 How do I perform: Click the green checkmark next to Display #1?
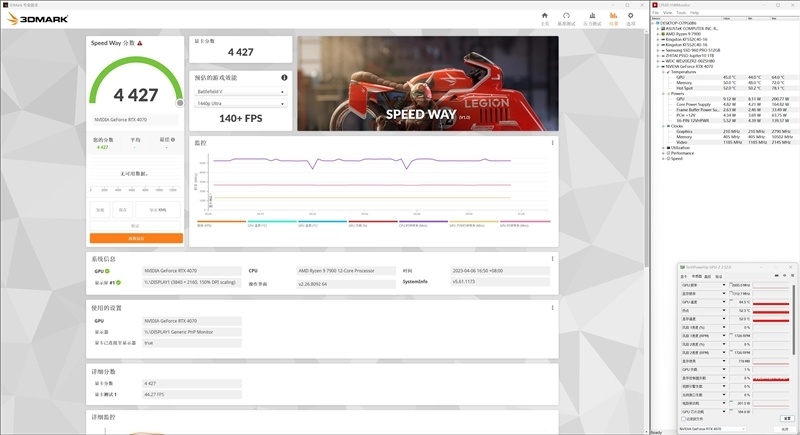118,282
